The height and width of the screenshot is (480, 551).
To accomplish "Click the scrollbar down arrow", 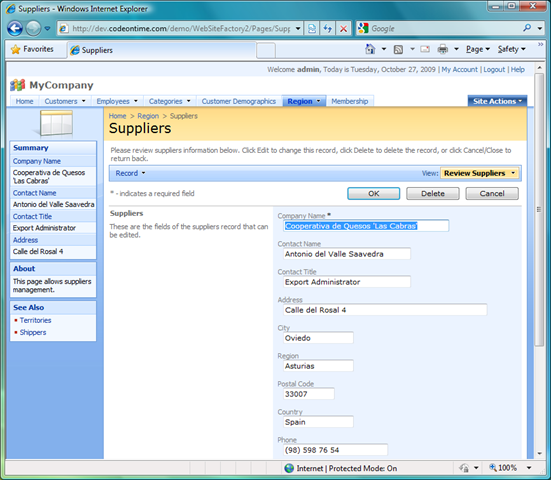I will pos(539,454).
